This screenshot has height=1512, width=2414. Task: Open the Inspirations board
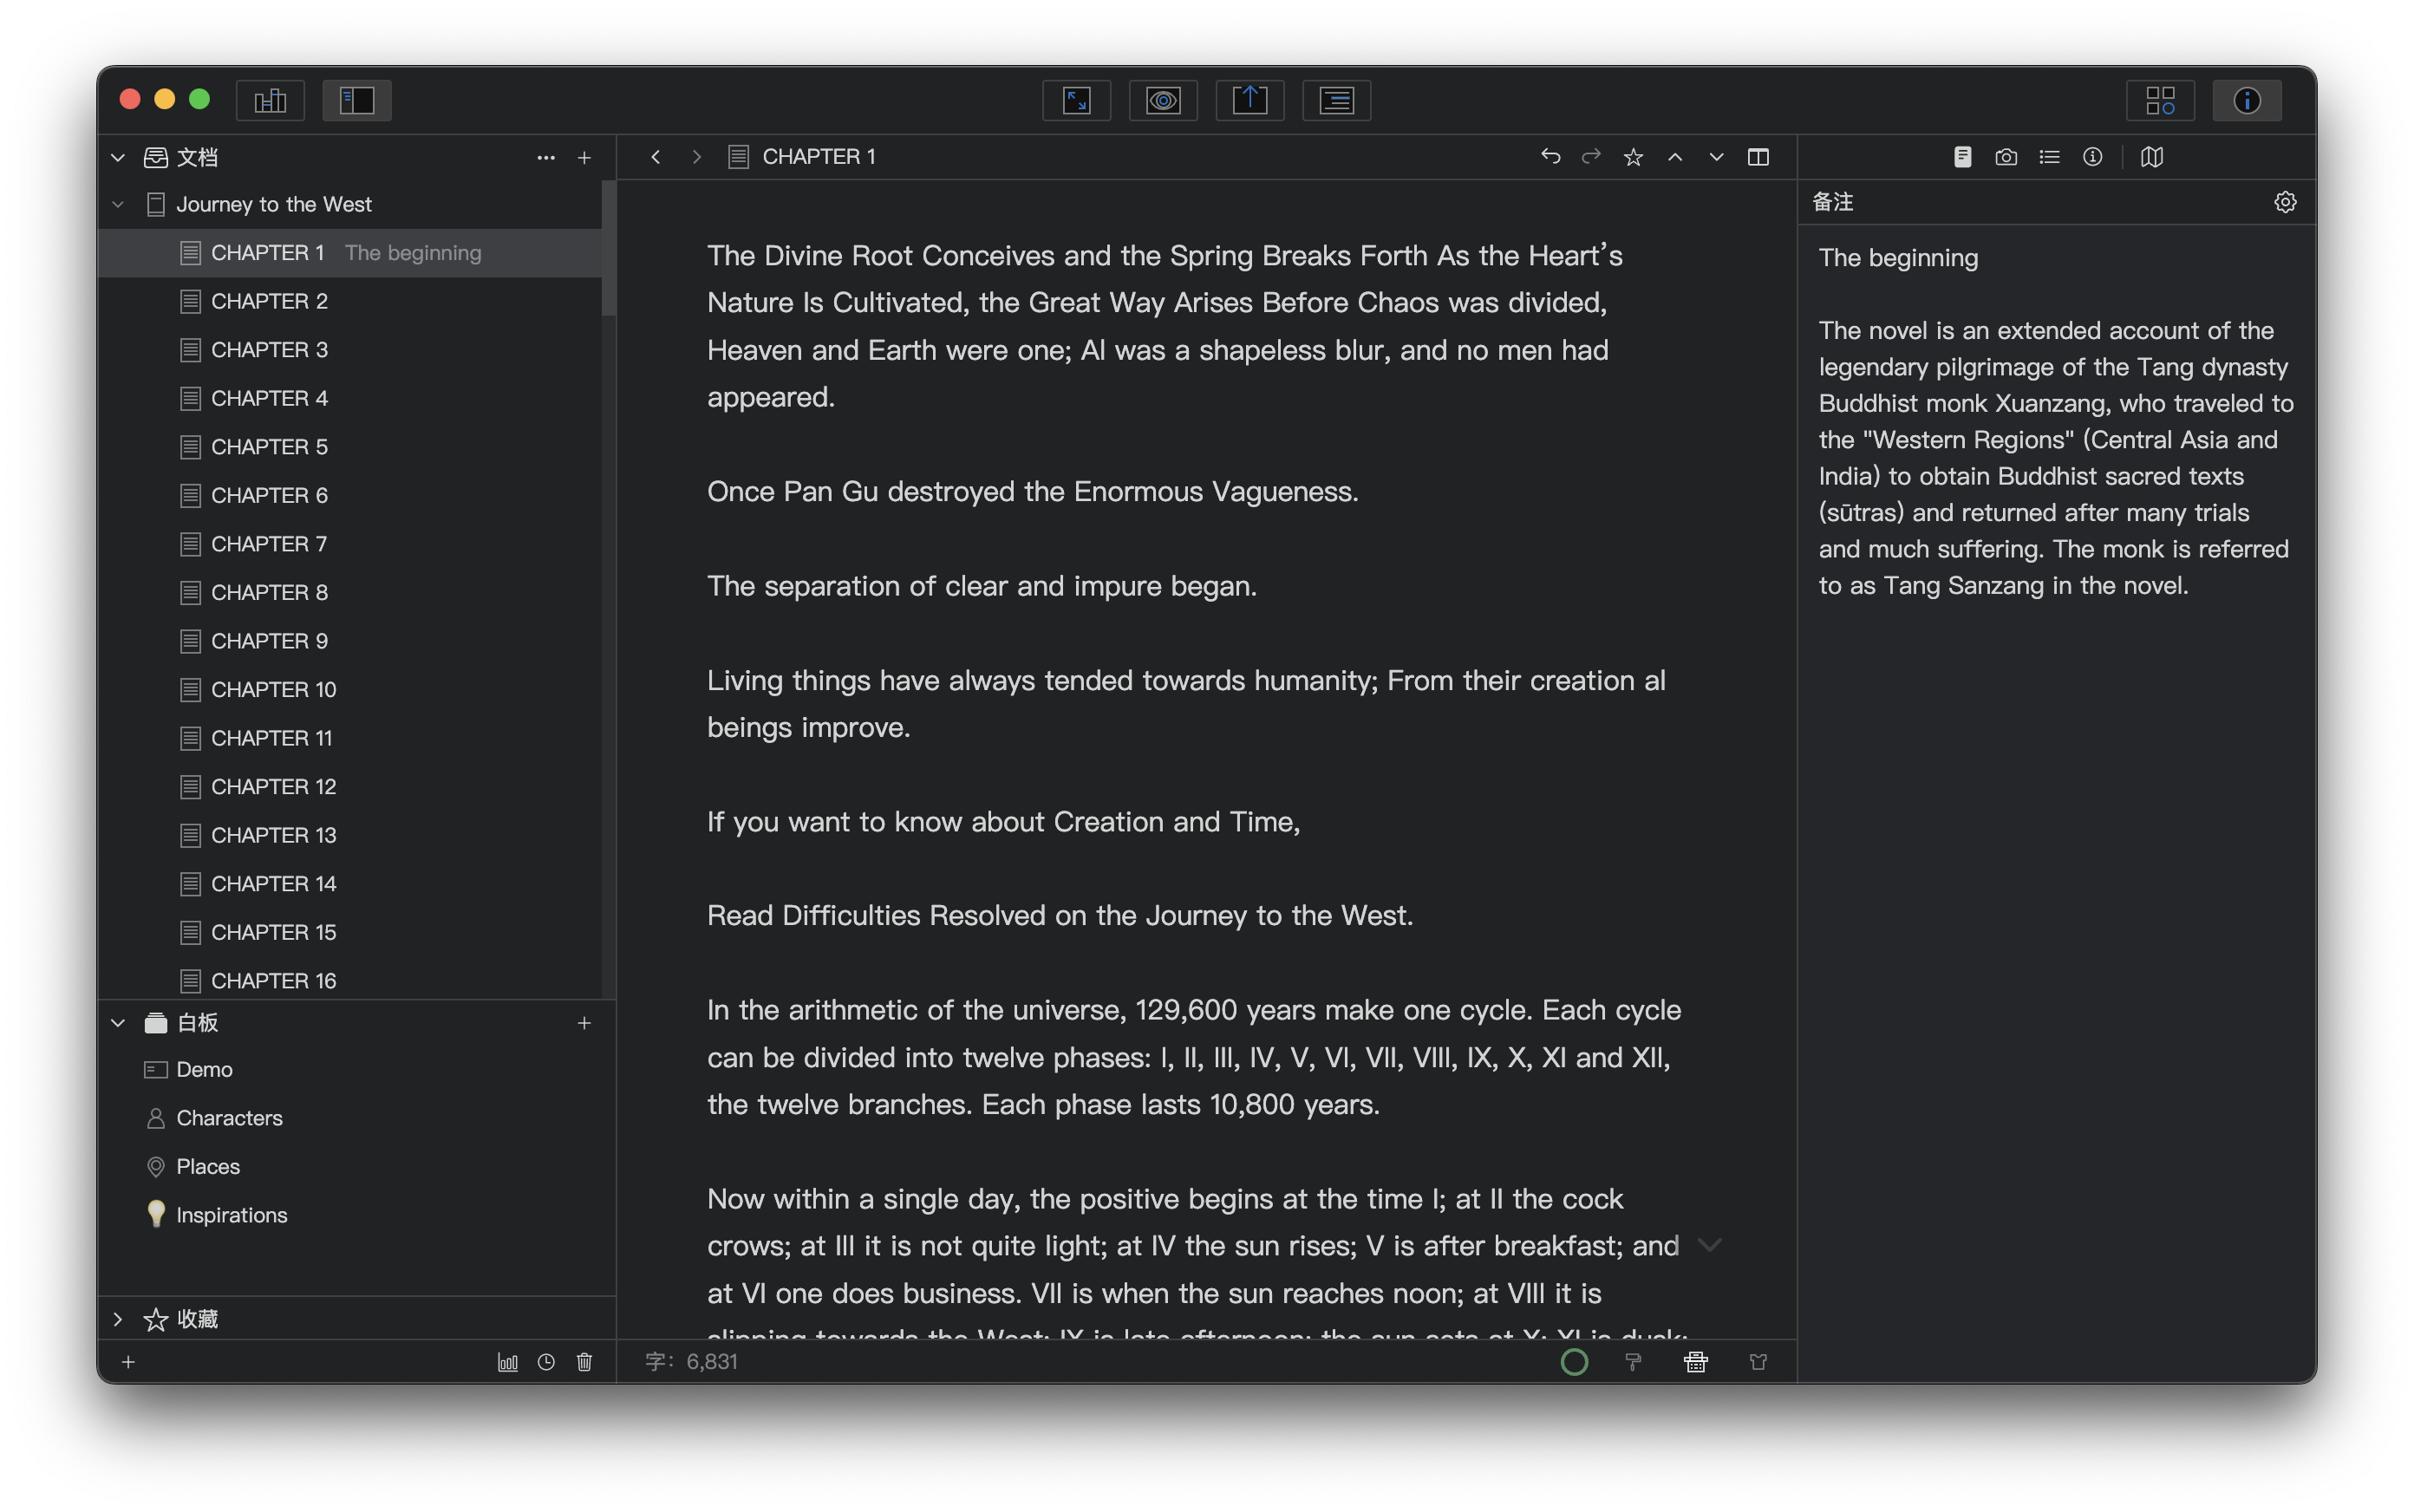[x=356, y=1215]
